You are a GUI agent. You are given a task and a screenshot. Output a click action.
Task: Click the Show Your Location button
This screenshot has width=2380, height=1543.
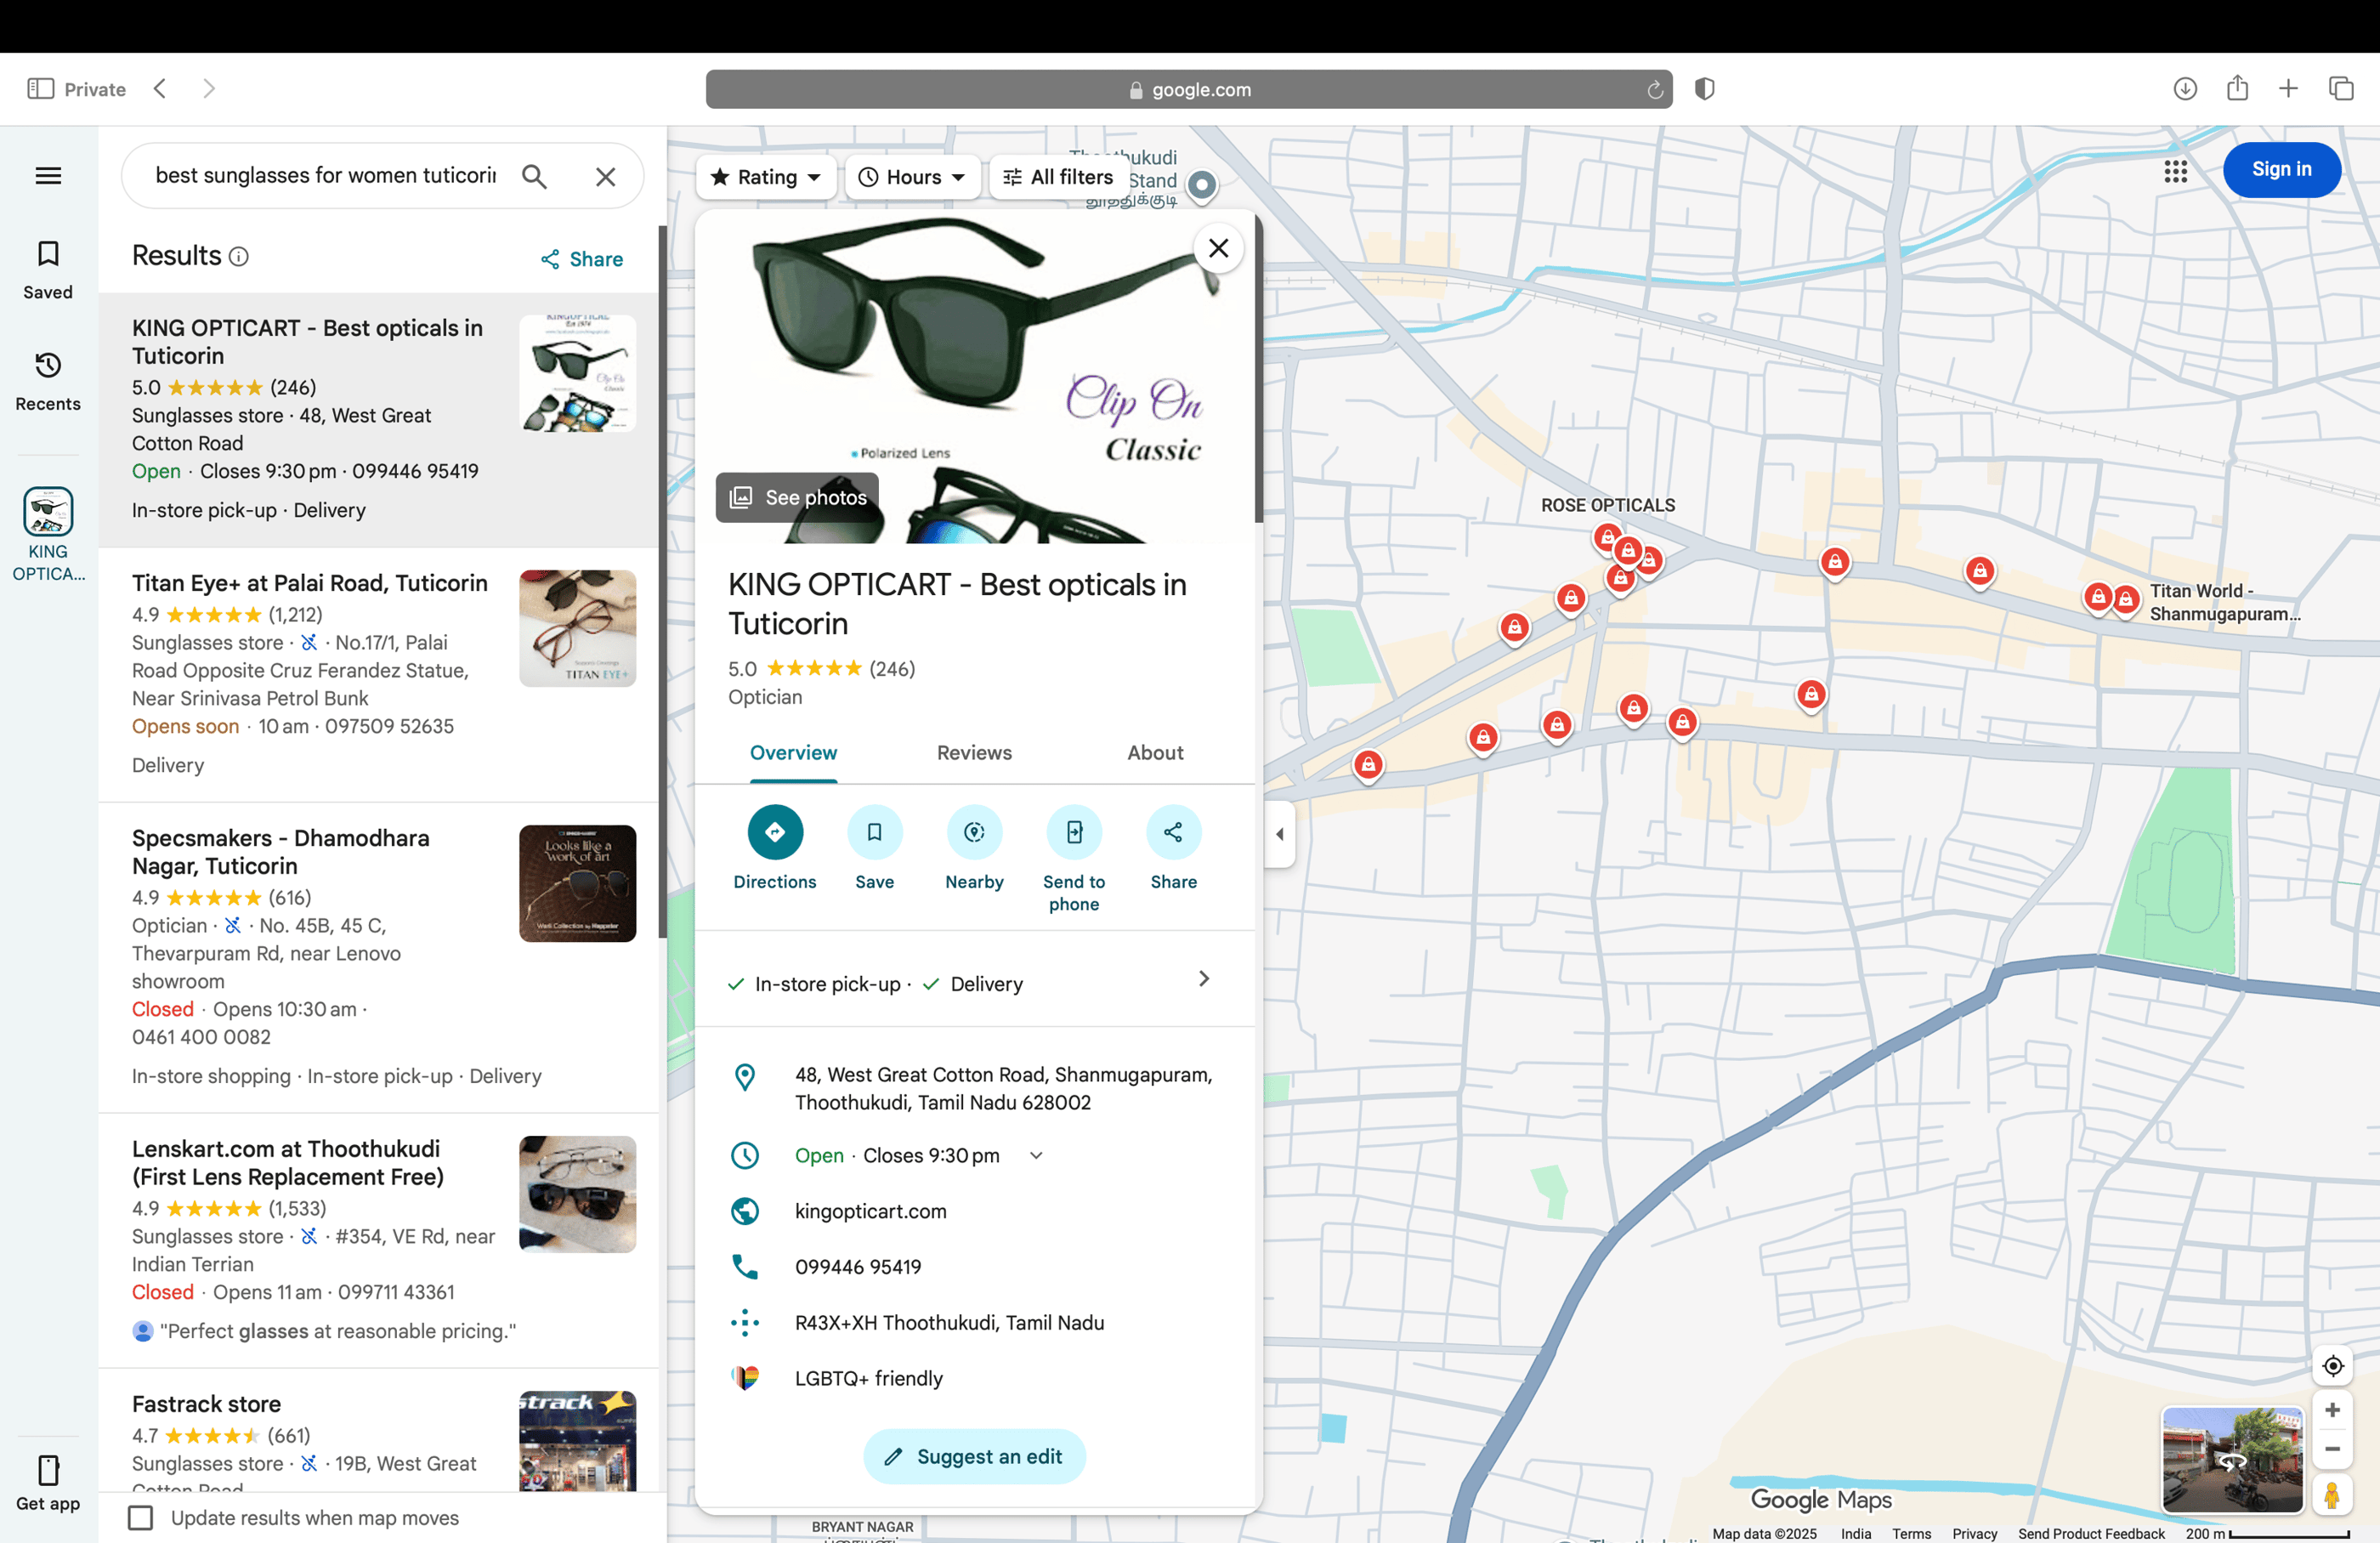2332,1366
